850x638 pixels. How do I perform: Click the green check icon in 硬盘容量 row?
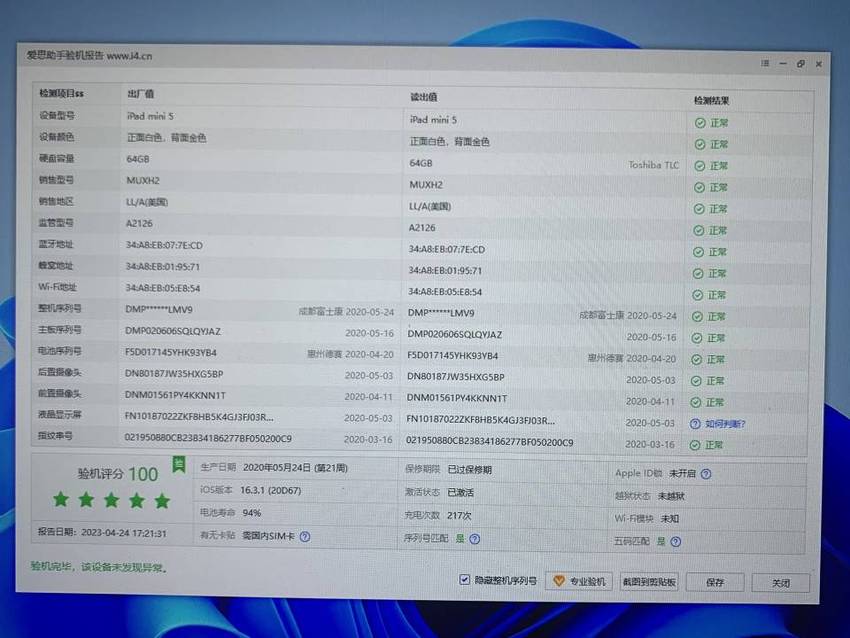(x=700, y=166)
